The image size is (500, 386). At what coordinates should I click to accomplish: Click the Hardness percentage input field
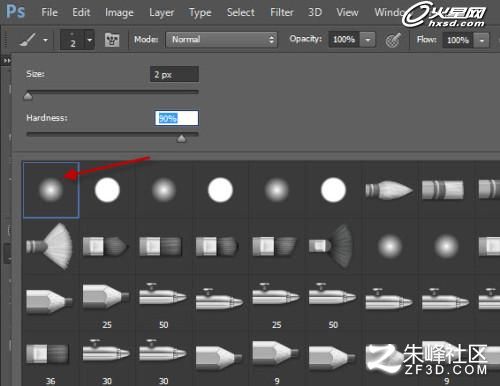177,118
